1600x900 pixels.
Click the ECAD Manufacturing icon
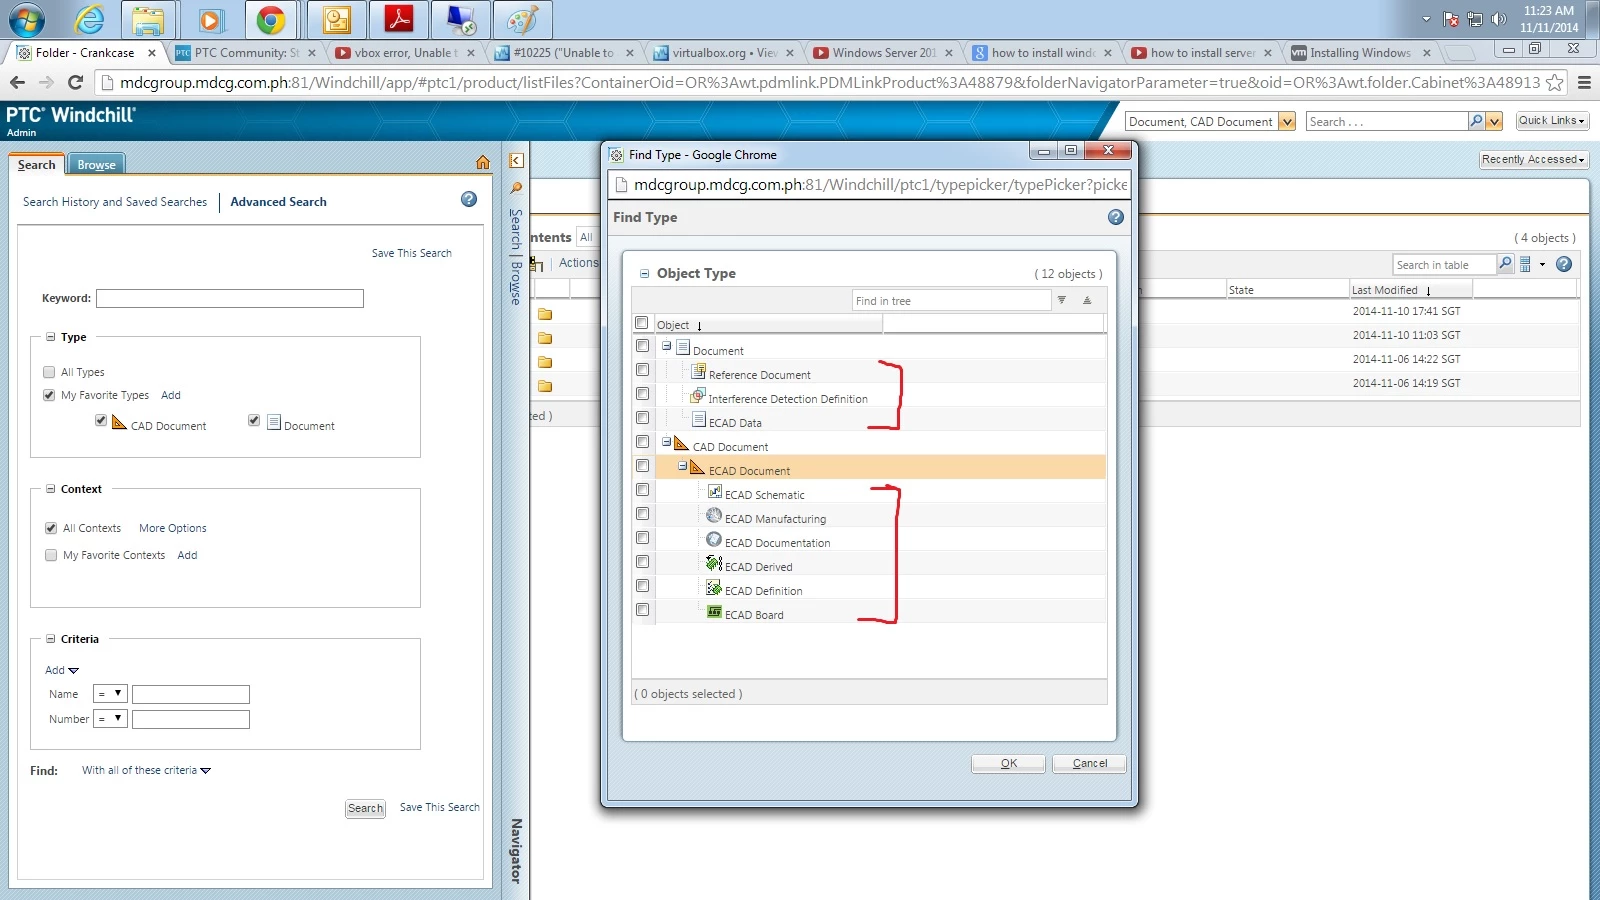714,515
